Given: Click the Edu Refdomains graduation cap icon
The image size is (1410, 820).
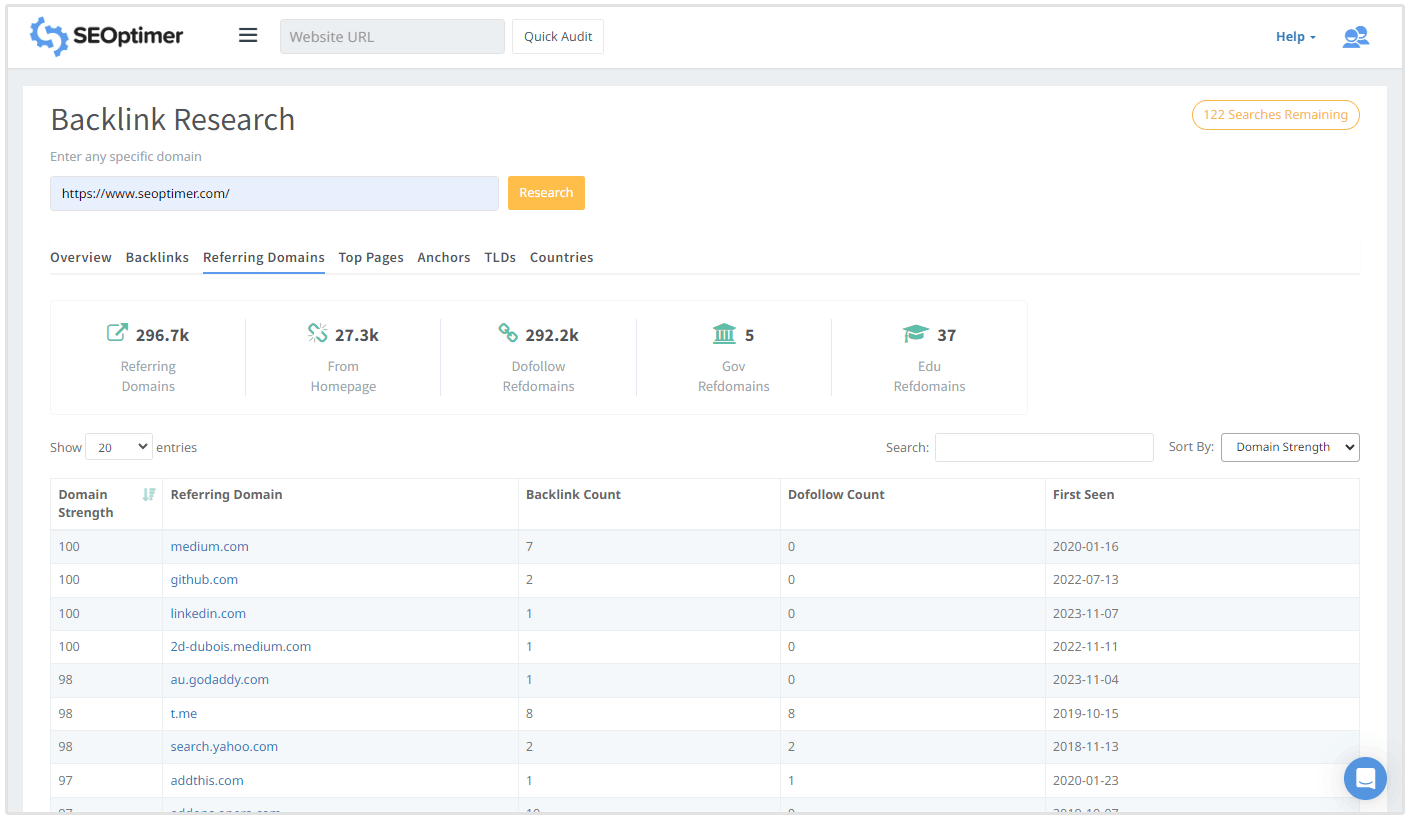Looking at the screenshot, I should 915,333.
